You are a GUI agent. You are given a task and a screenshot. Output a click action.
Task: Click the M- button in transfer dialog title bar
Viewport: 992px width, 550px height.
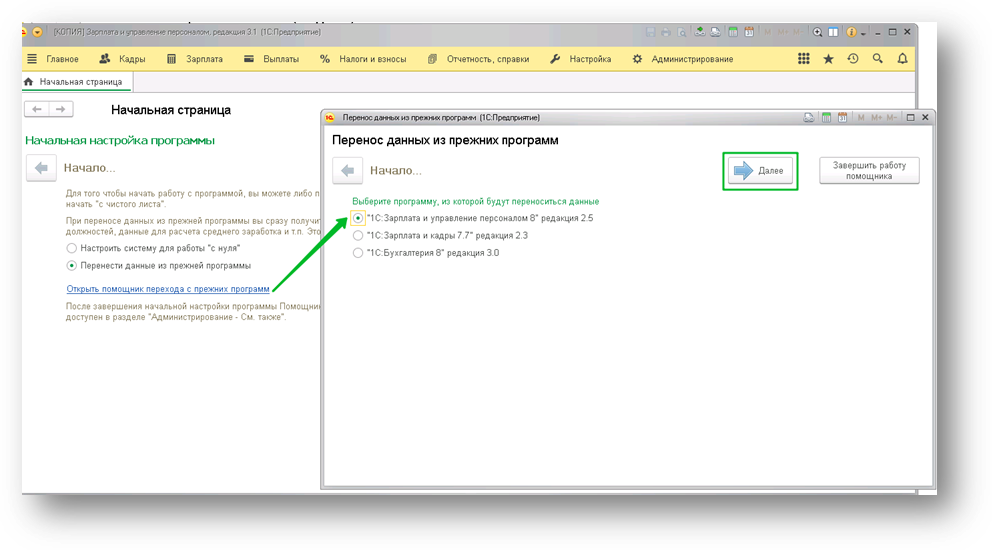click(891, 118)
